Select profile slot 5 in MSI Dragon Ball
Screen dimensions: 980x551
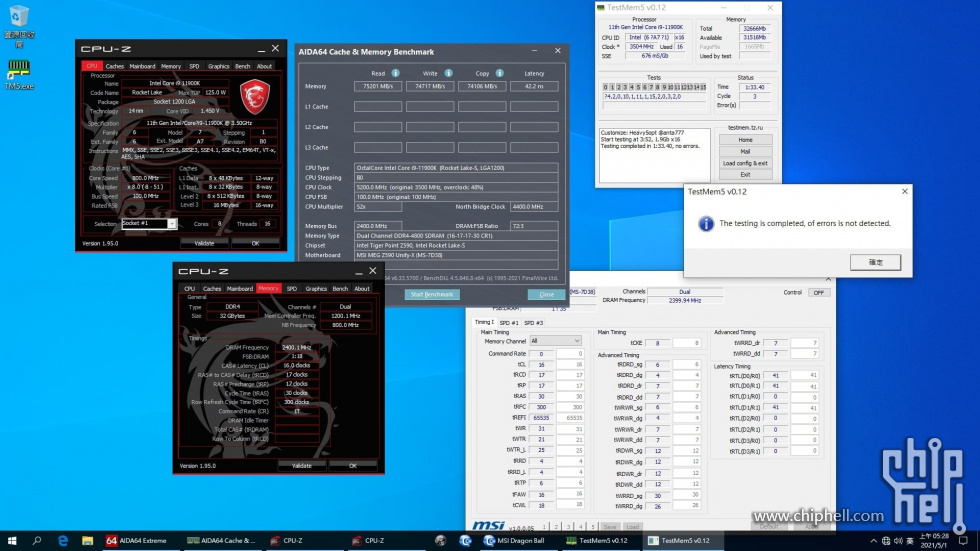point(592,527)
